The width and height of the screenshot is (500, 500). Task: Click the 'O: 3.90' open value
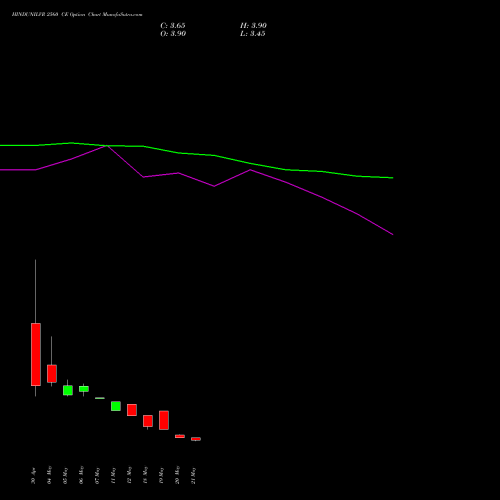tap(173, 34)
